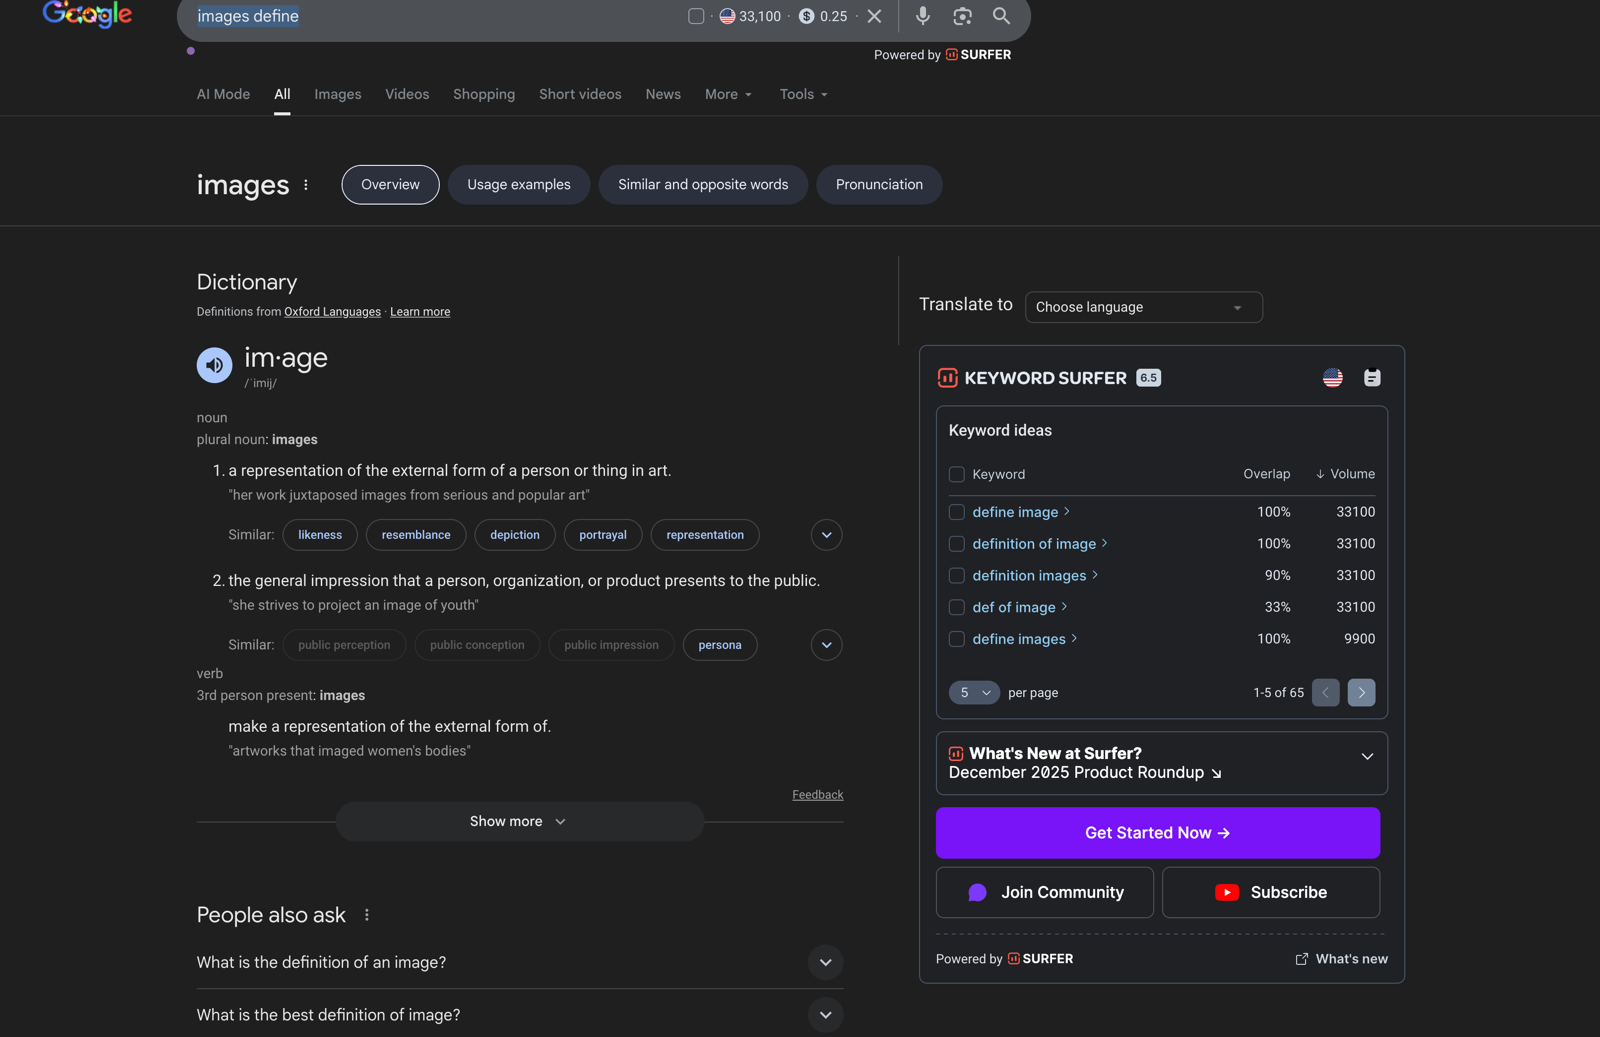Check the 'define image' keyword checkbox

[x=957, y=512]
